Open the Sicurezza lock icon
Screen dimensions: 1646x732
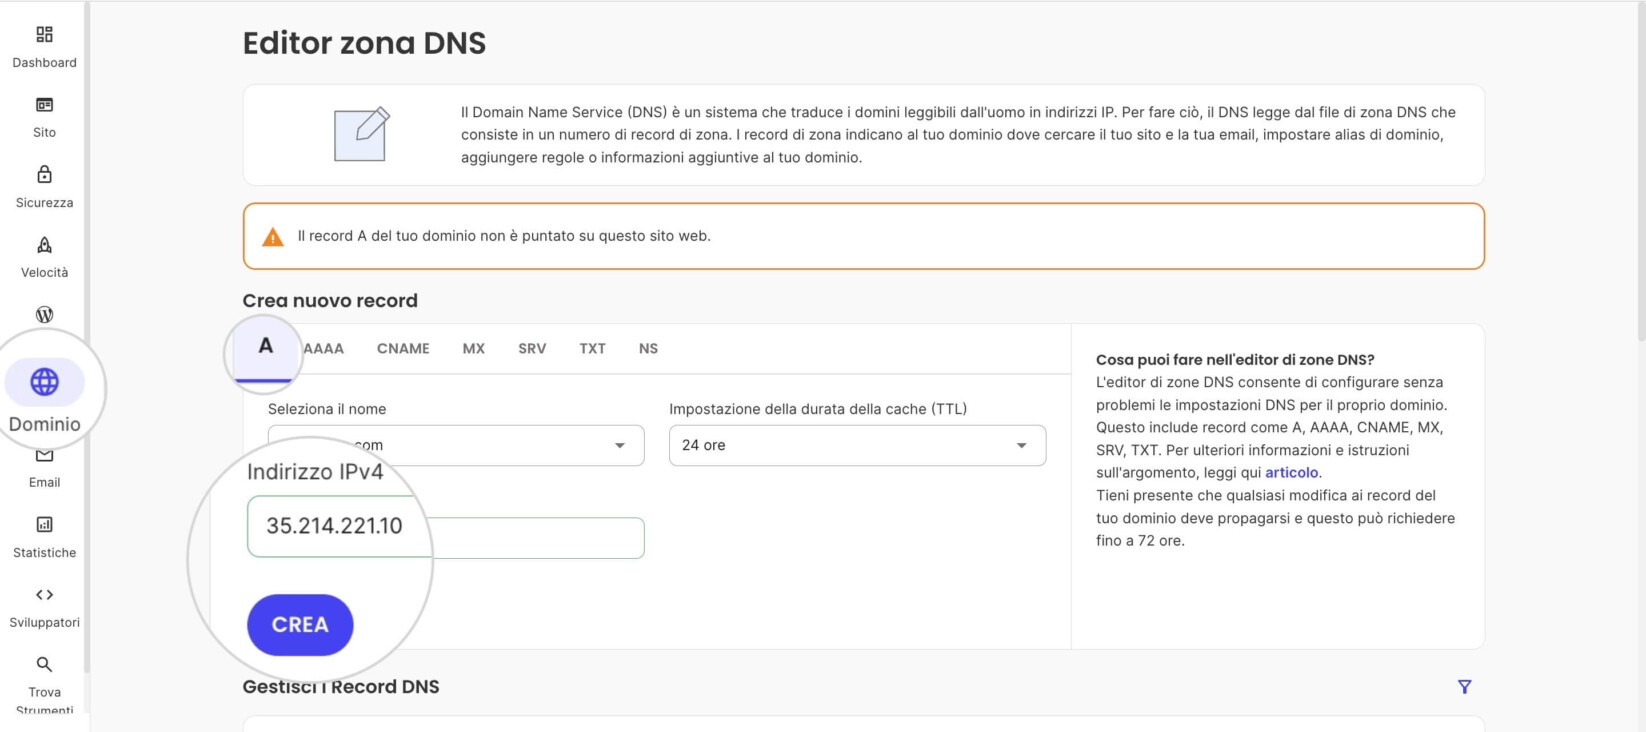(44, 175)
